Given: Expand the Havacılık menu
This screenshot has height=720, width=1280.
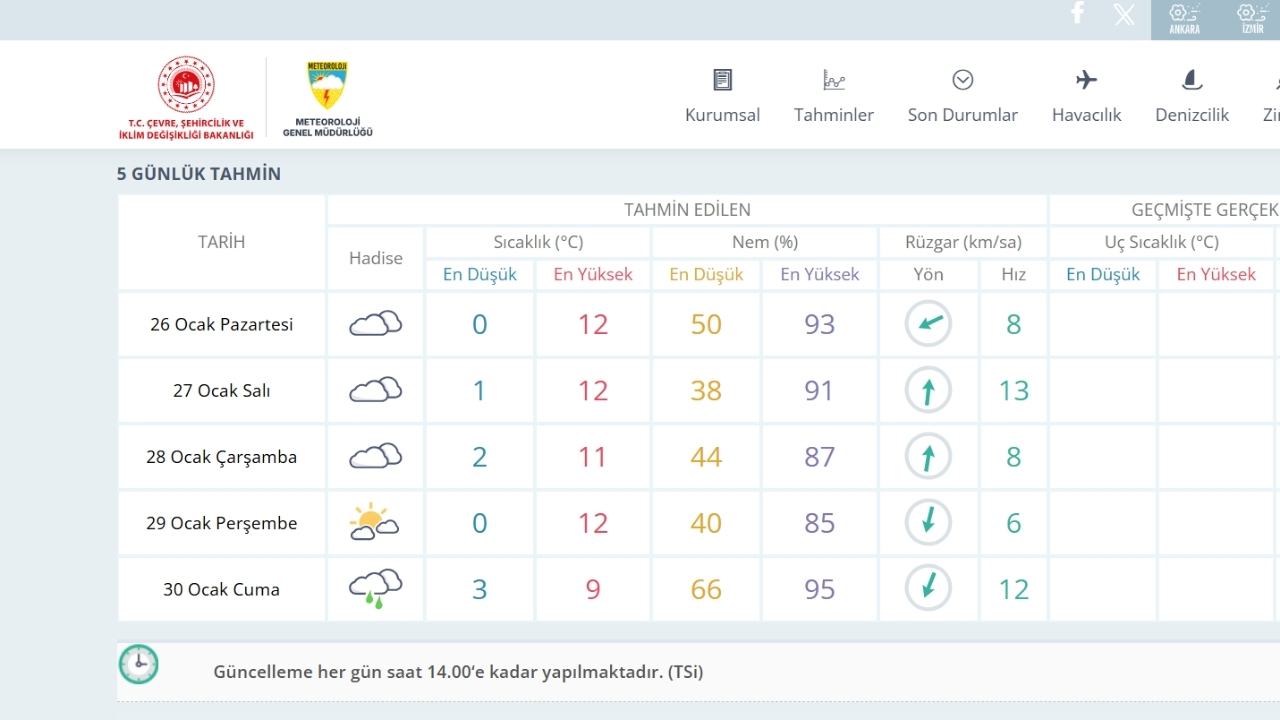Looking at the screenshot, I should (1086, 97).
